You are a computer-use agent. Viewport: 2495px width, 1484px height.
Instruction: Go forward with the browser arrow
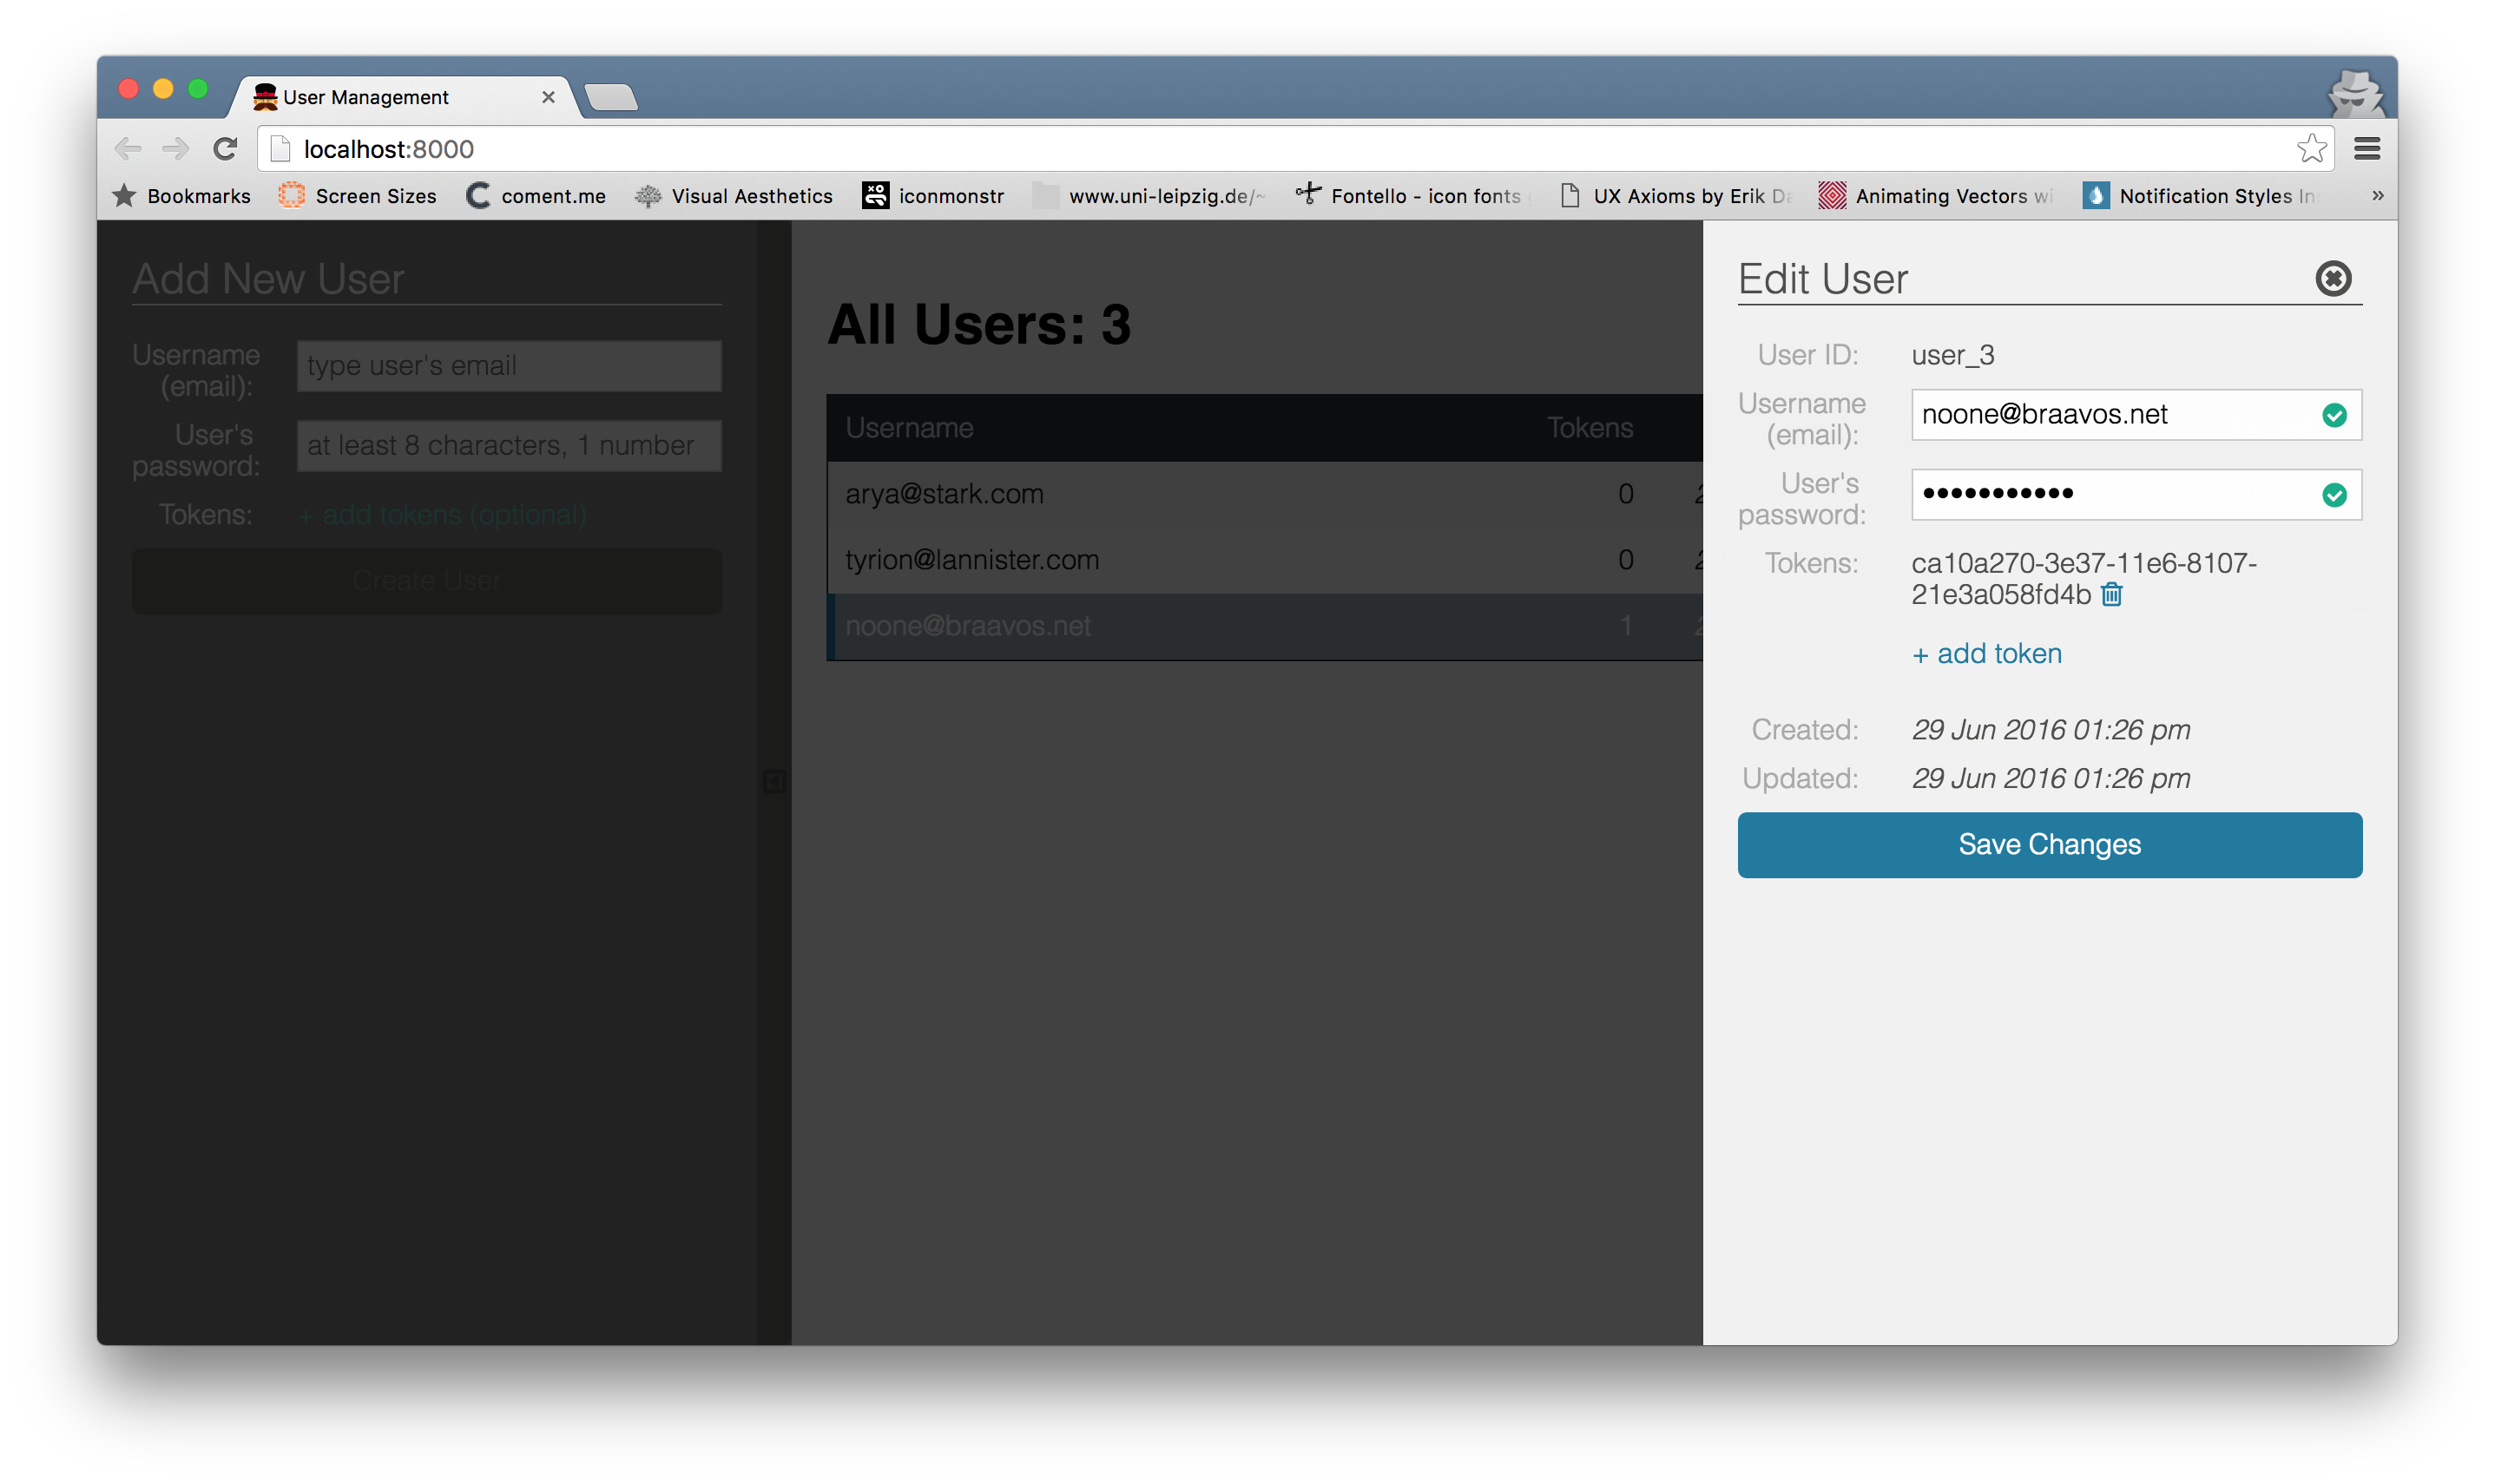176,149
